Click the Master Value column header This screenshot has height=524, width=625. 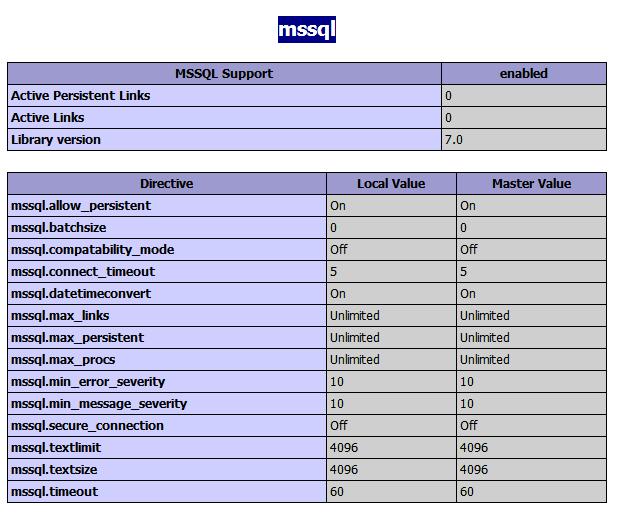click(531, 184)
